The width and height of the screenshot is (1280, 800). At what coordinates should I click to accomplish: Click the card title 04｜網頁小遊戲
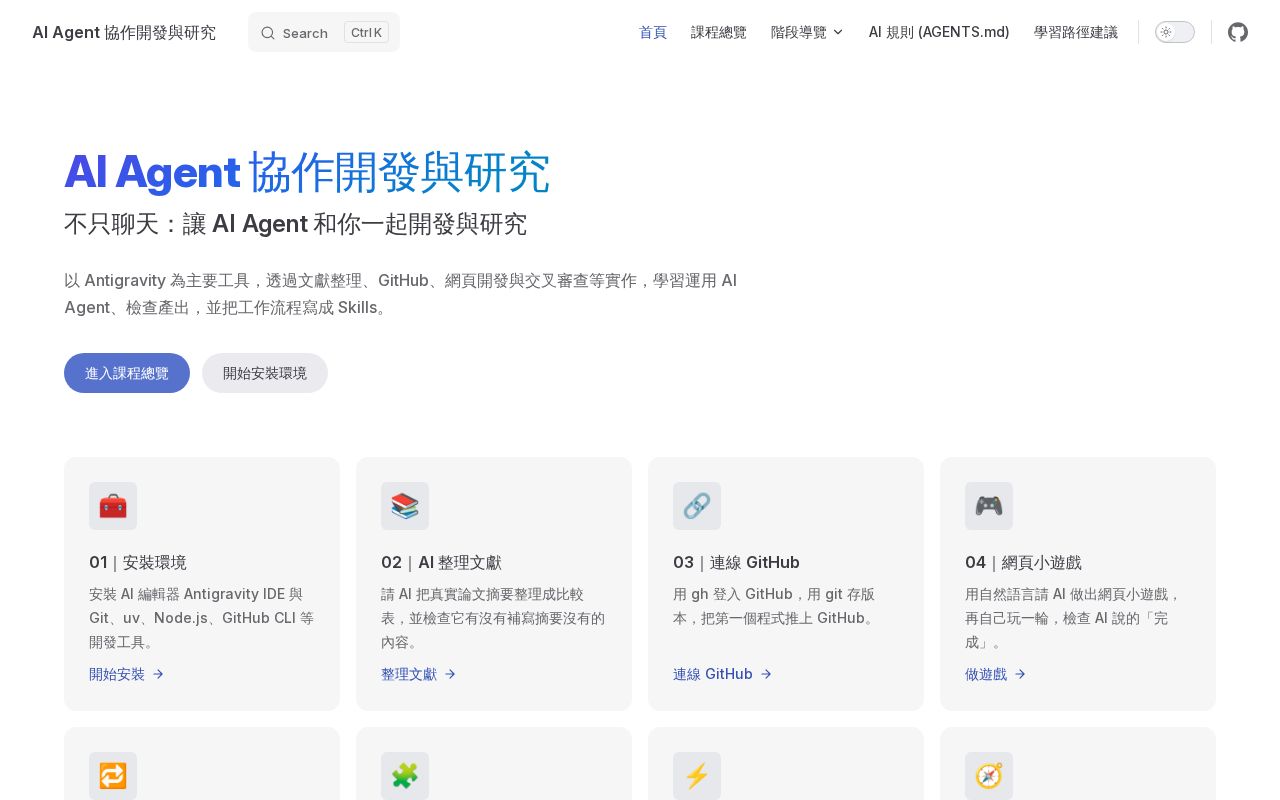tap(1023, 562)
